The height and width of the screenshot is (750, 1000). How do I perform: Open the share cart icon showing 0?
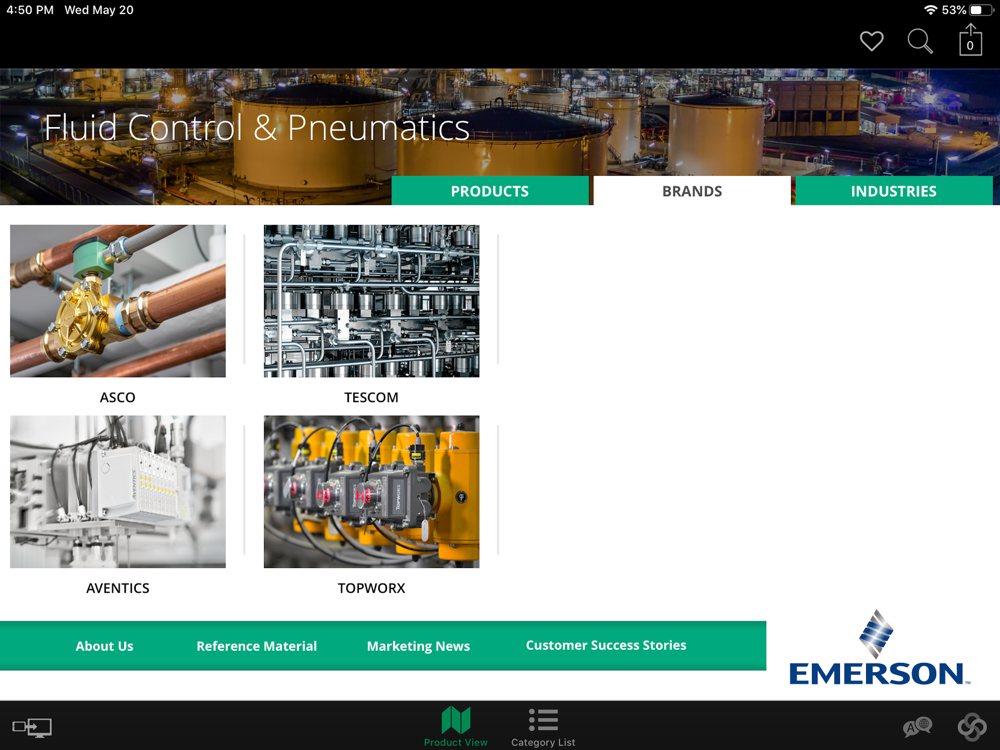[x=970, y=40]
